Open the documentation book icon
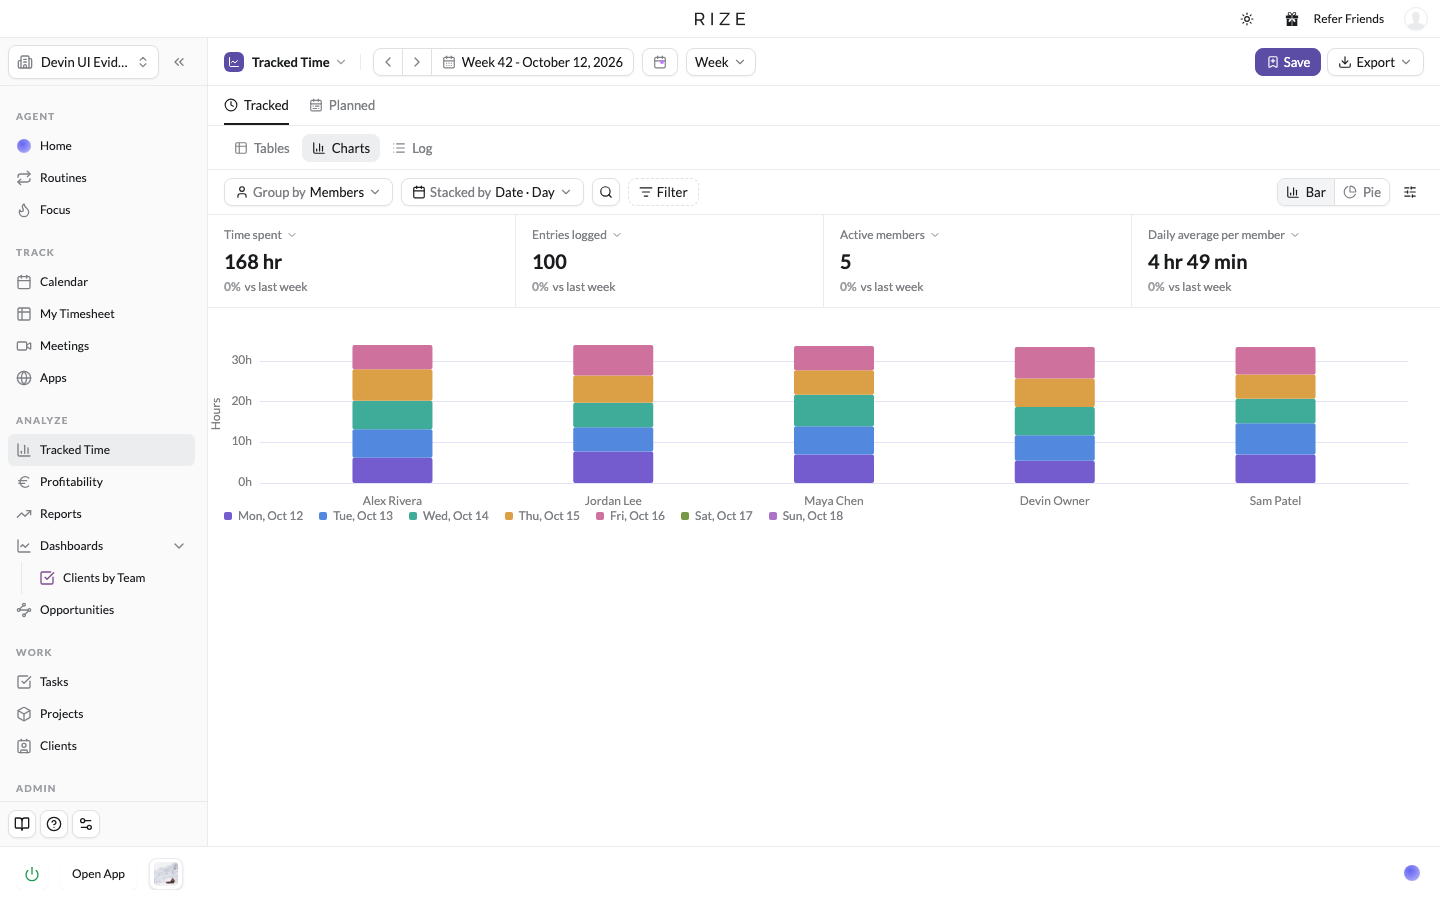 tap(22, 824)
